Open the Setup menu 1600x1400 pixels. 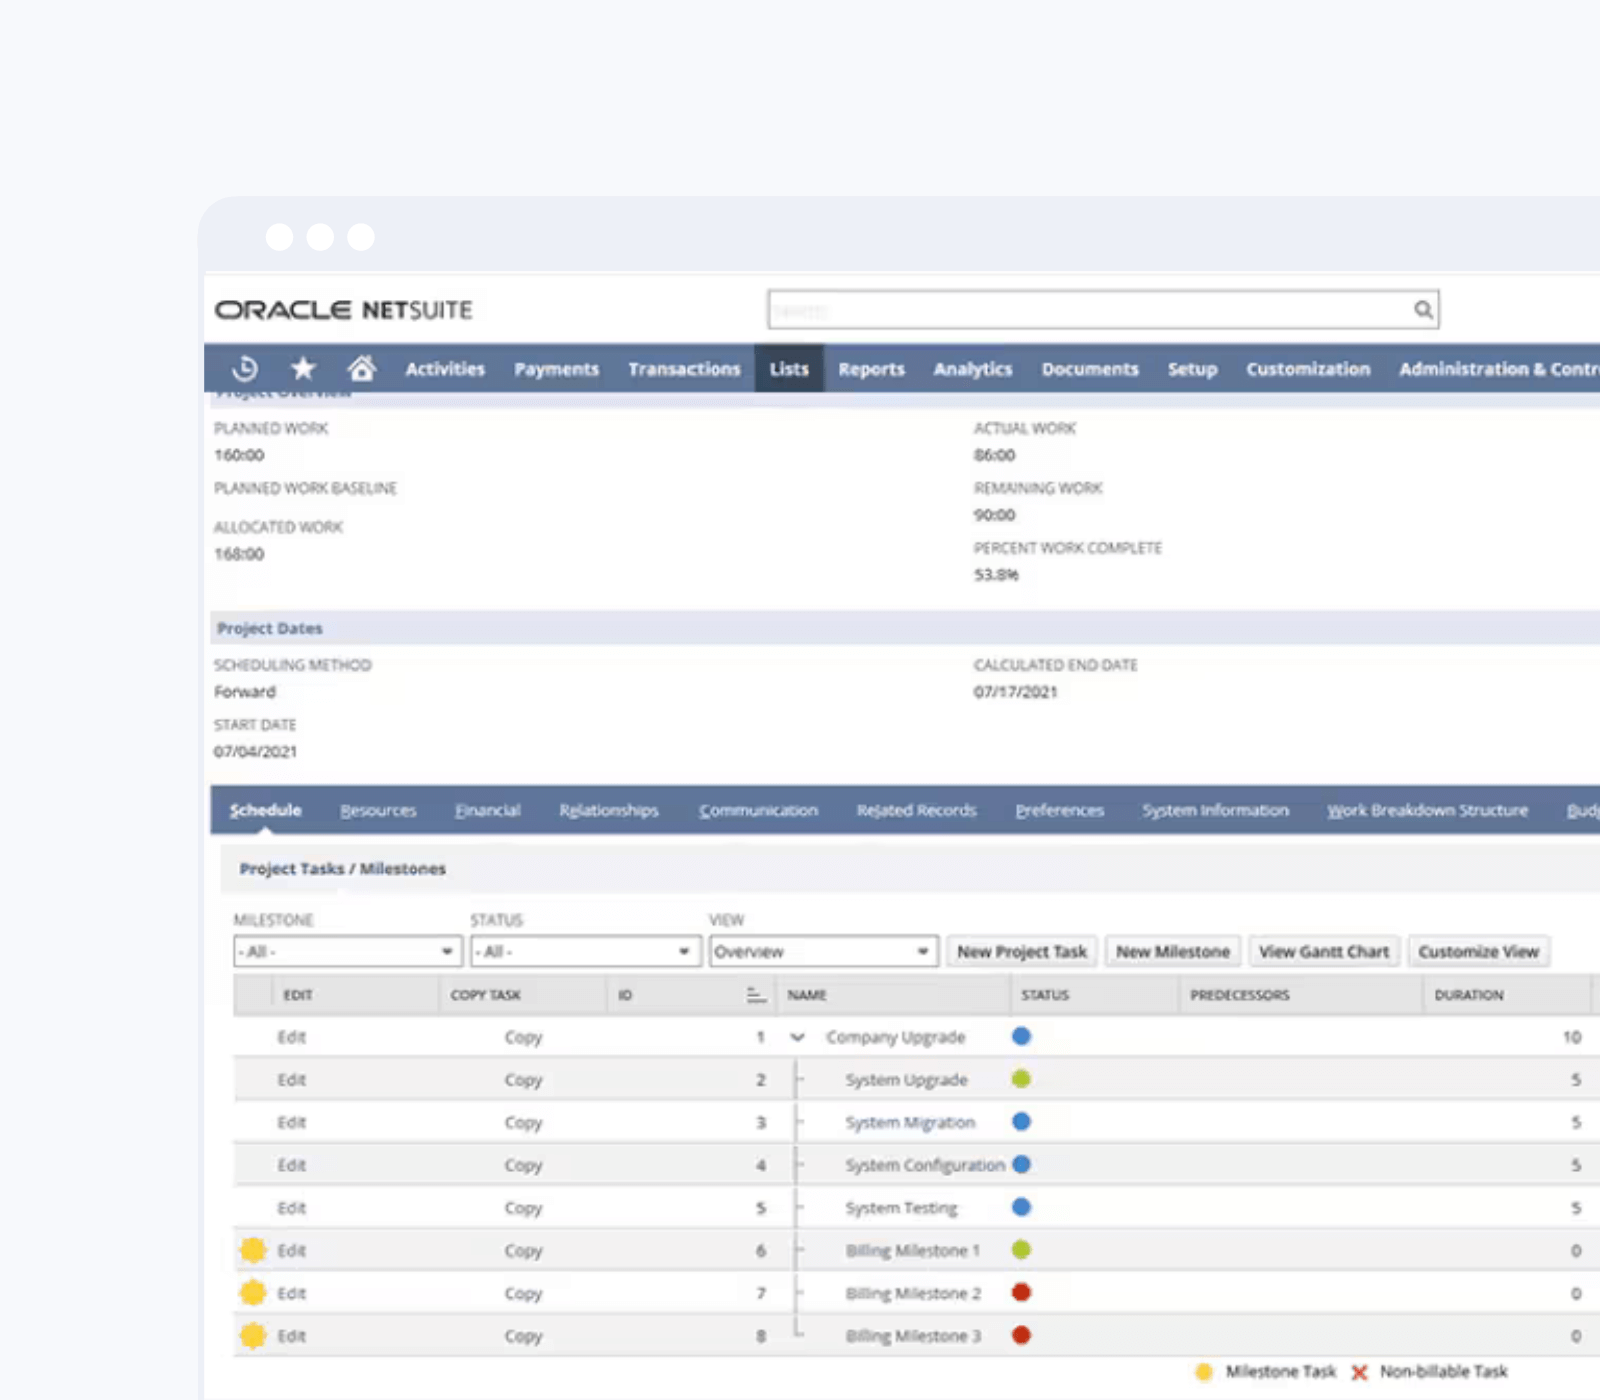tap(1192, 369)
